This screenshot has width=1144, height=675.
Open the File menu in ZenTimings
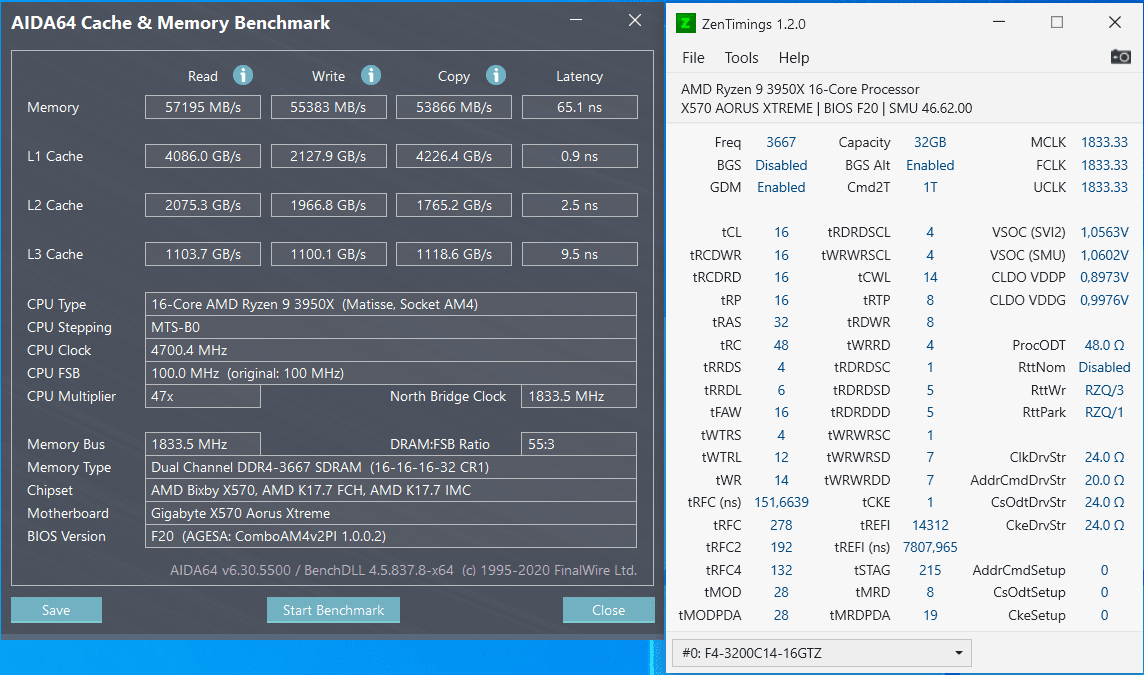click(693, 58)
